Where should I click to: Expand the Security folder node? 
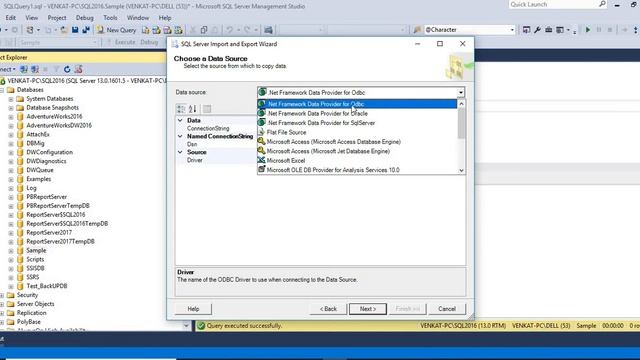[2, 295]
